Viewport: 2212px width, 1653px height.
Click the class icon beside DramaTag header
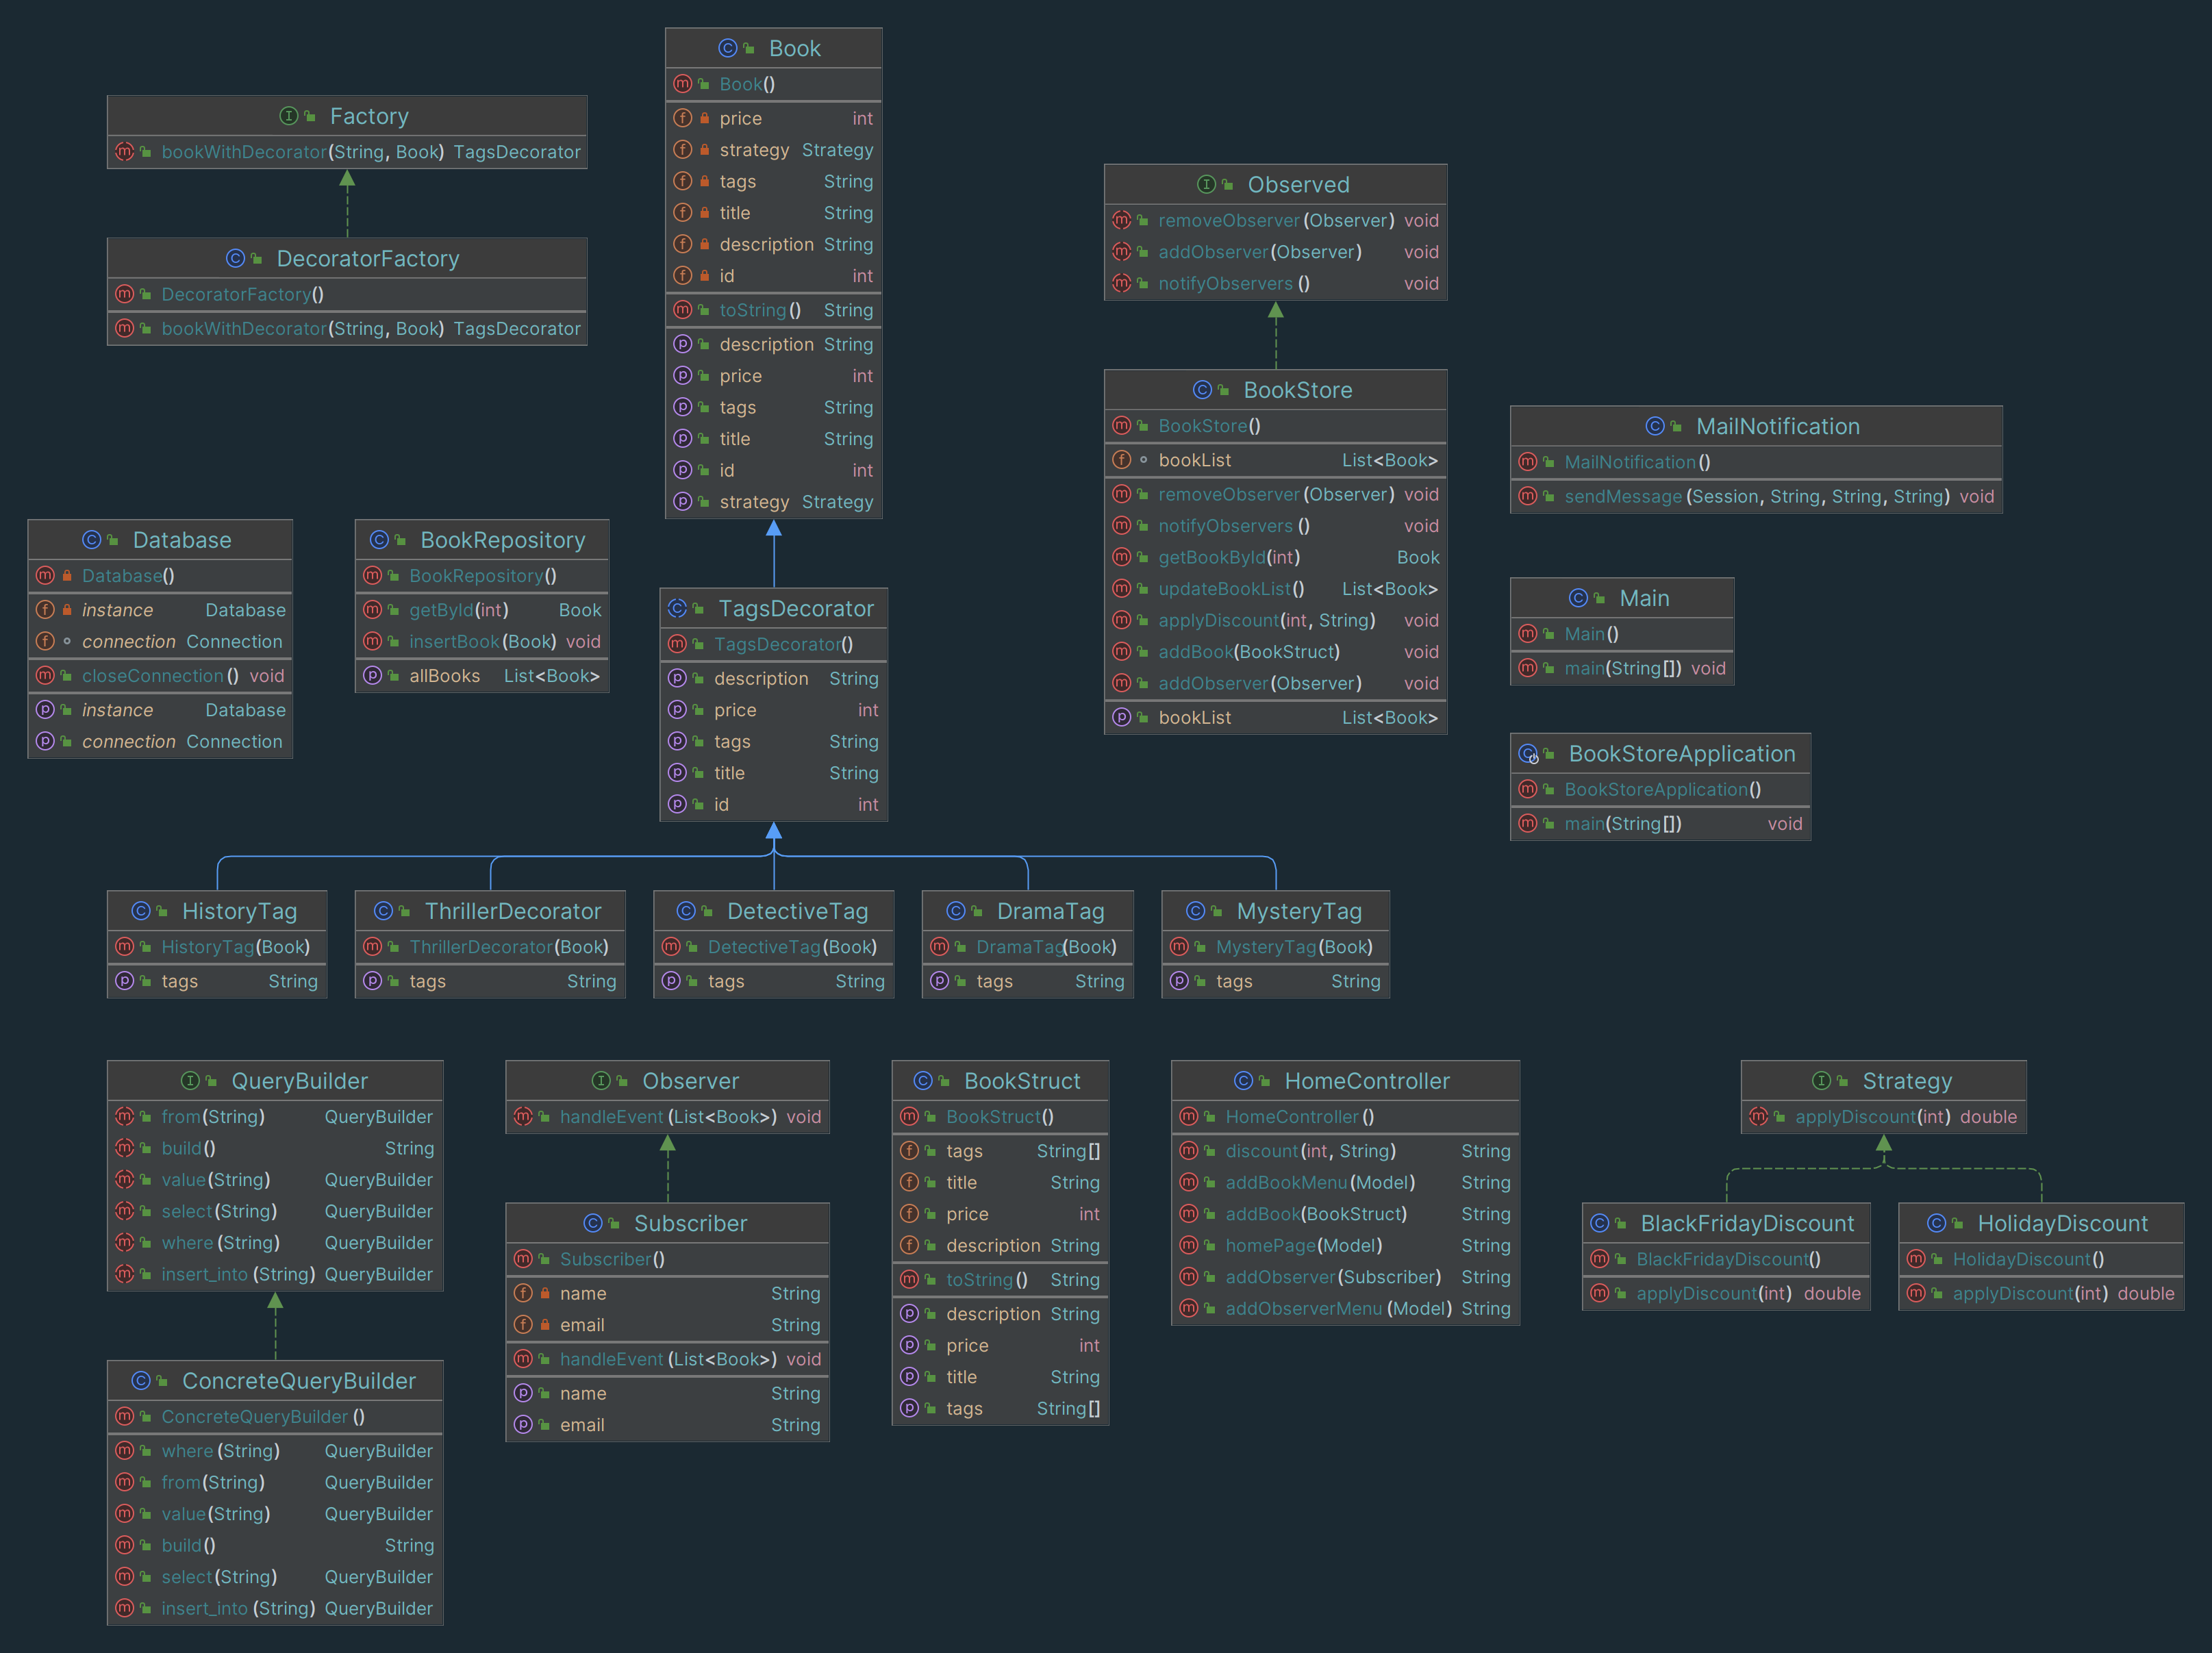click(x=956, y=911)
